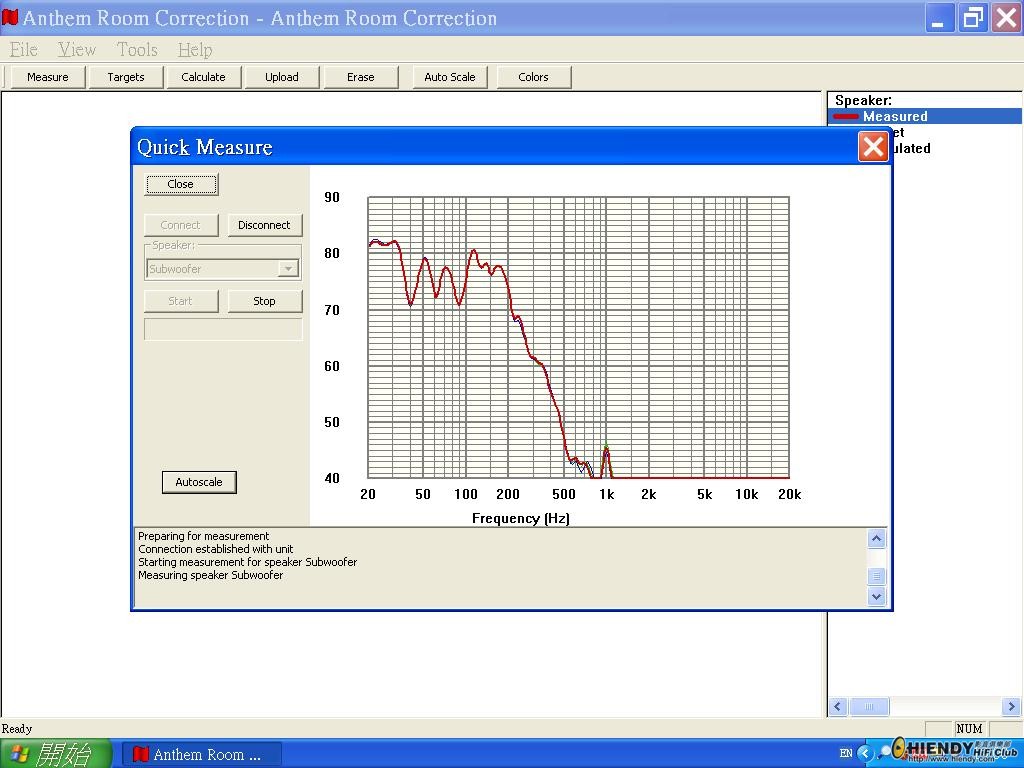Click the 'Speaker:' legend heading
Viewport: 1024px width, 768px height.
tap(863, 101)
